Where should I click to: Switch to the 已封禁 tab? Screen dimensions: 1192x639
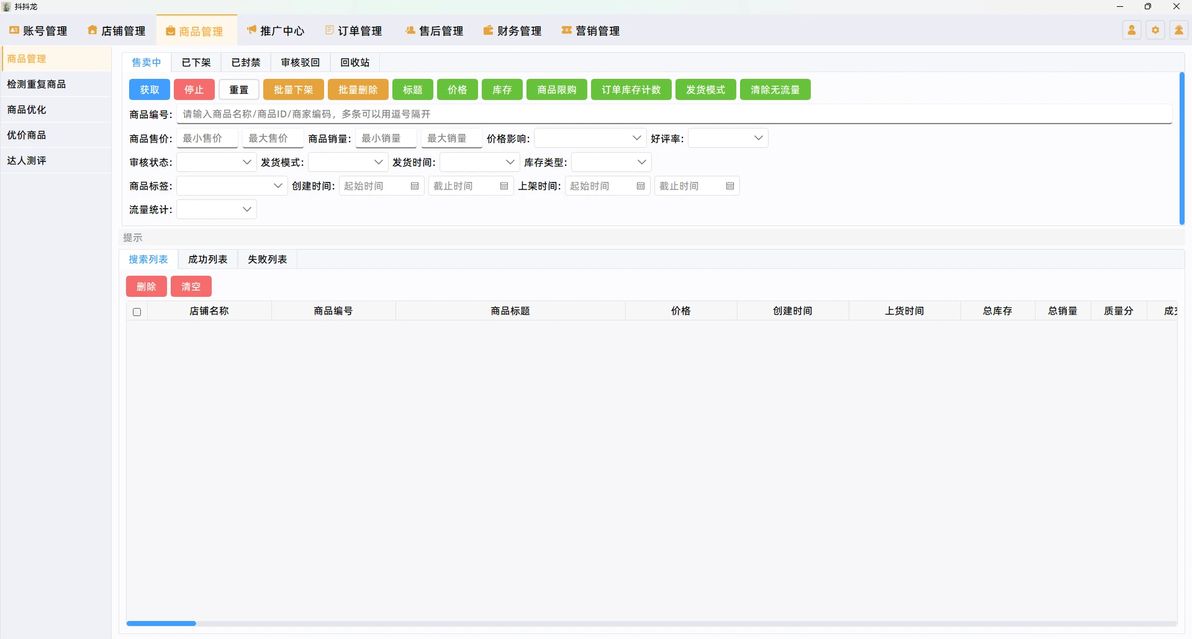pyautogui.click(x=246, y=62)
